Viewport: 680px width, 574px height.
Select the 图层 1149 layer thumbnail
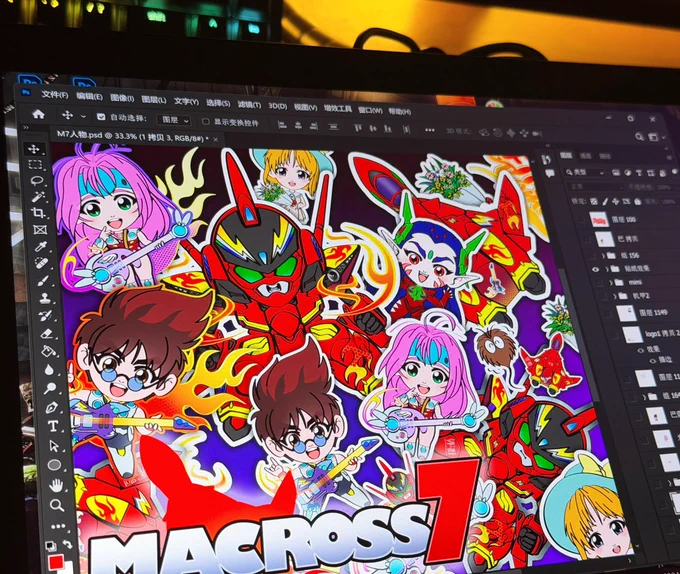pyautogui.click(x=626, y=313)
